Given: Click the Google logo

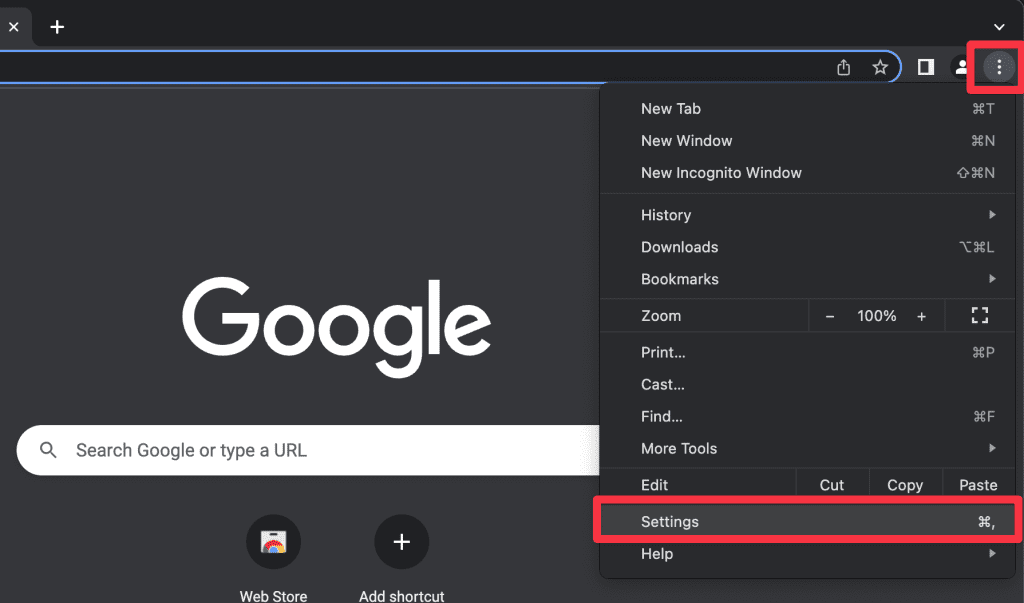Looking at the screenshot, I should point(336,326).
